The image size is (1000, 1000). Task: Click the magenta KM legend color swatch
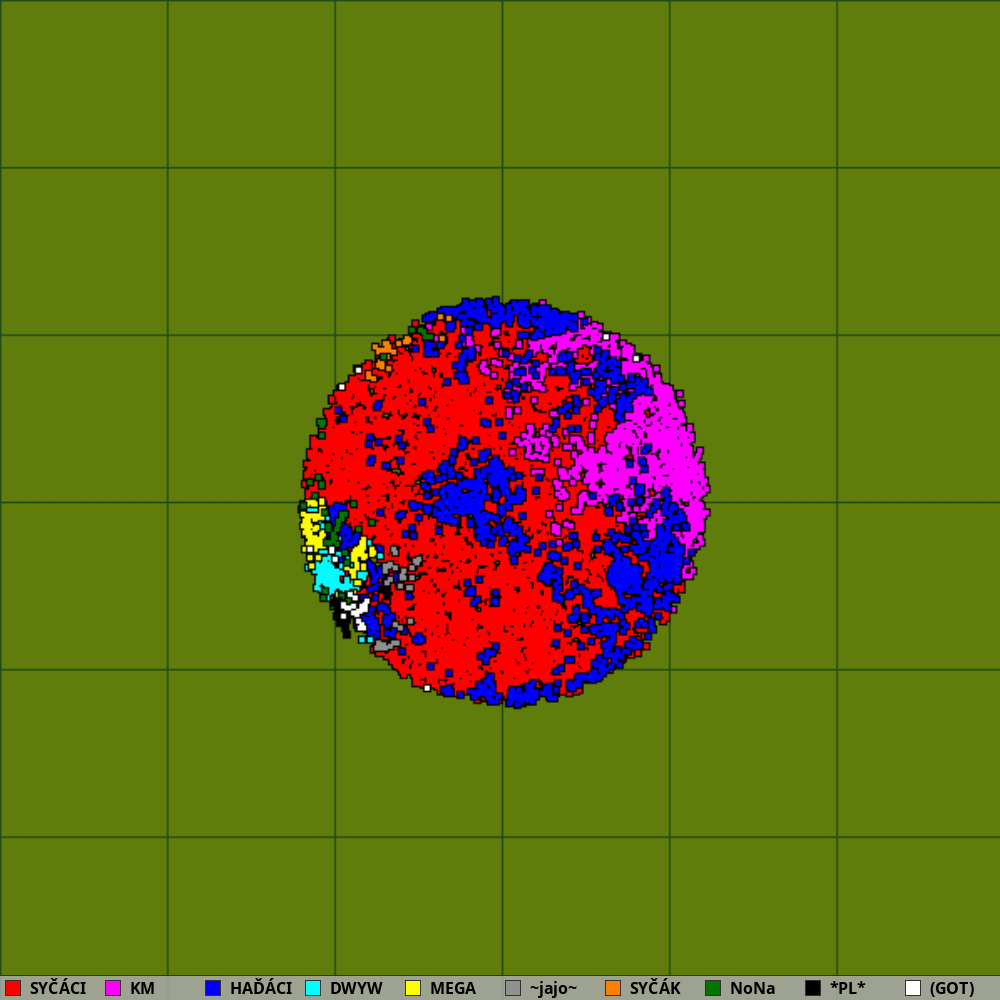[x=113, y=988]
